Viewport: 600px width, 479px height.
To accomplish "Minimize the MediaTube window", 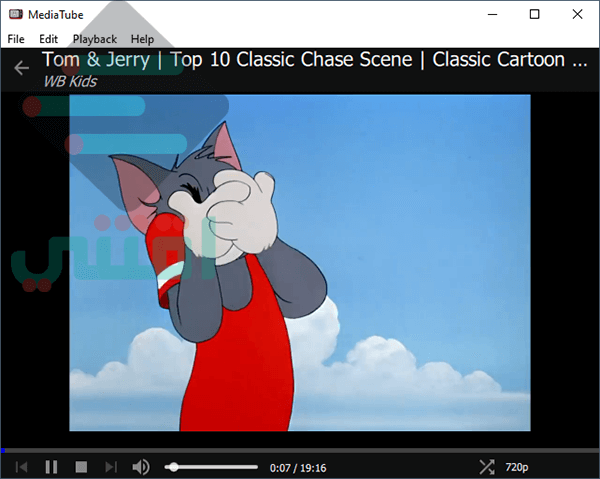I will (x=492, y=15).
